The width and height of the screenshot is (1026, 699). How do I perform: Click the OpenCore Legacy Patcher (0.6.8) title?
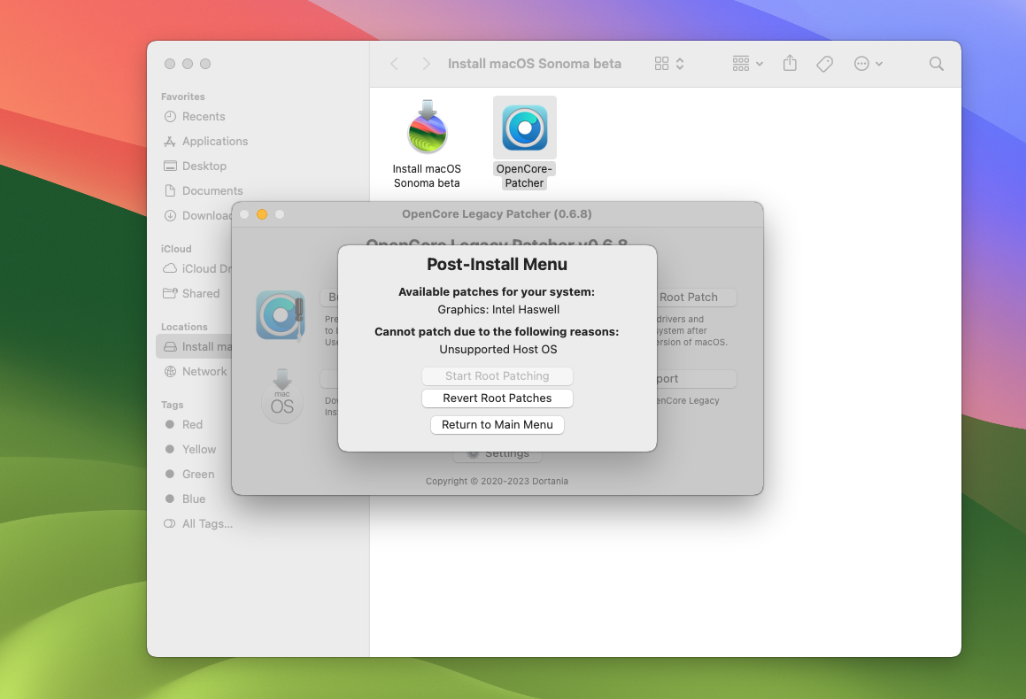497,214
